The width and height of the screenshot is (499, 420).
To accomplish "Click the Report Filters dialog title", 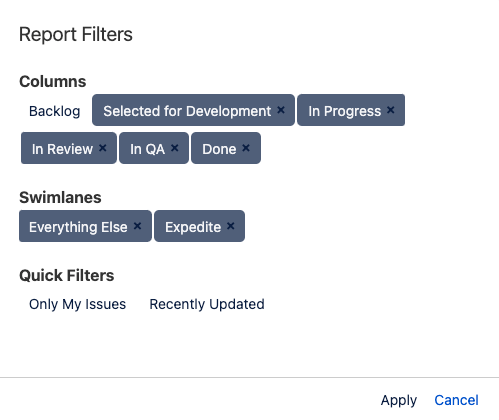I will [x=76, y=34].
